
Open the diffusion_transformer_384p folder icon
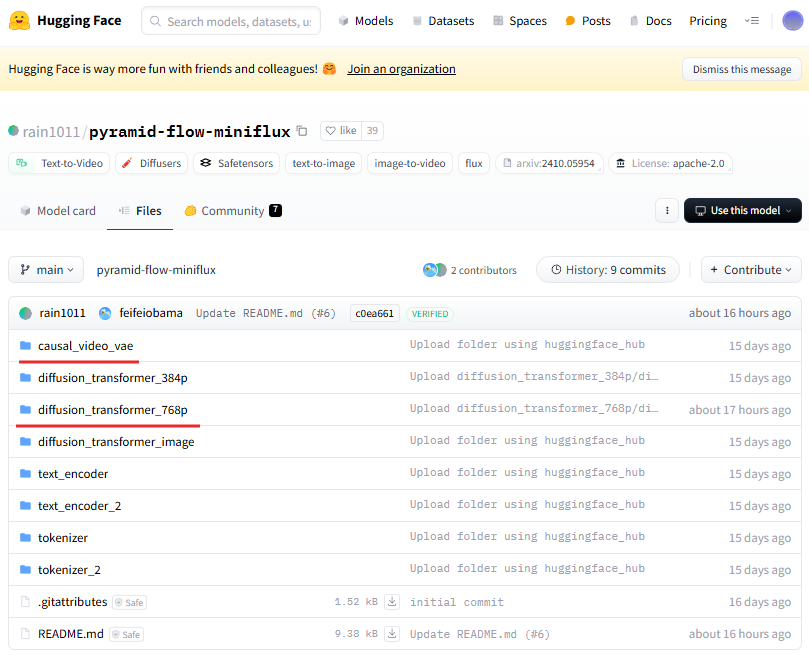click(x=25, y=377)
